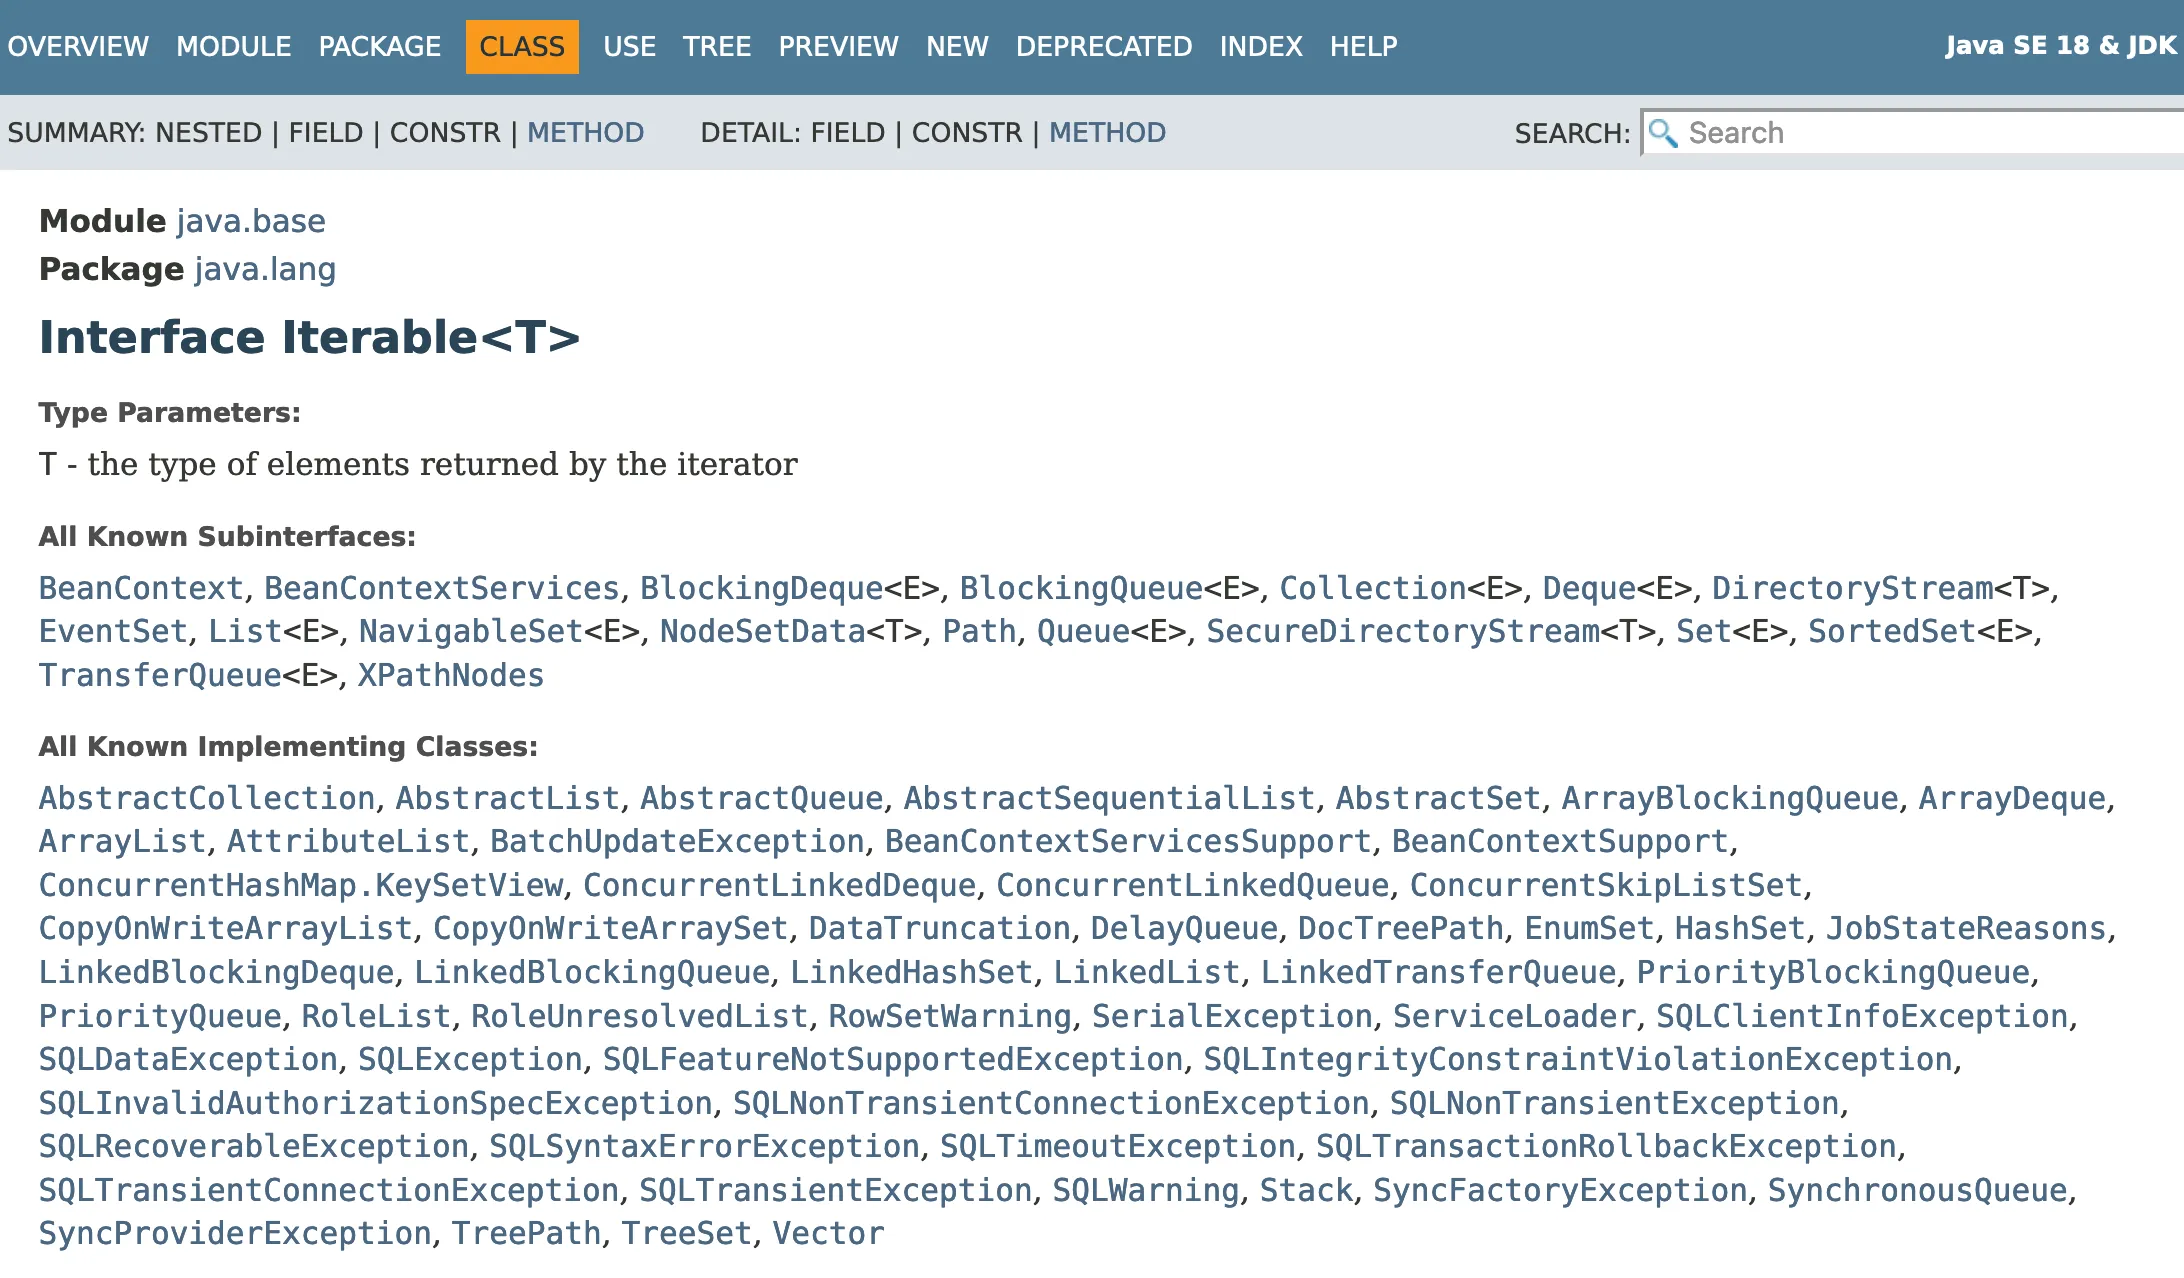The height and width of the screenshot is (1278, 2184).
Task: Select the highlighted CLASS tab
Action: tap(522, 46)
